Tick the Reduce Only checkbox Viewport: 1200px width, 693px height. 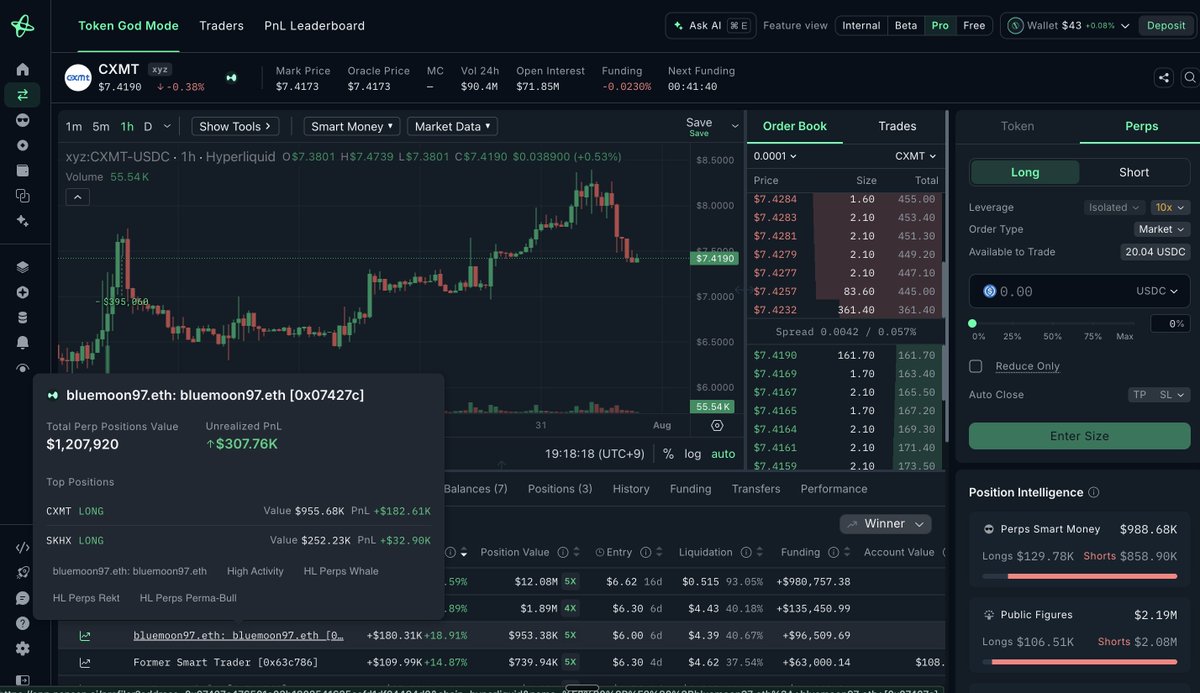[x=976, y=366]
